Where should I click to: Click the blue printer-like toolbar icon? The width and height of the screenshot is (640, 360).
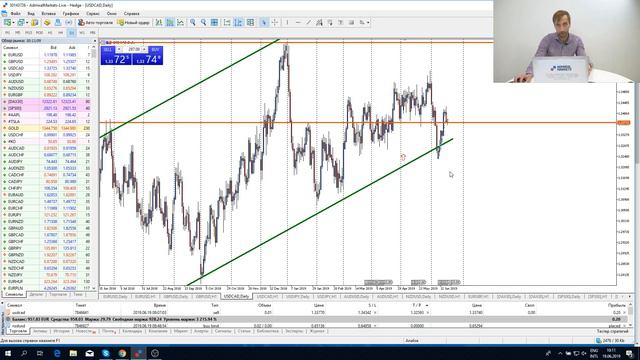[58, 22]
